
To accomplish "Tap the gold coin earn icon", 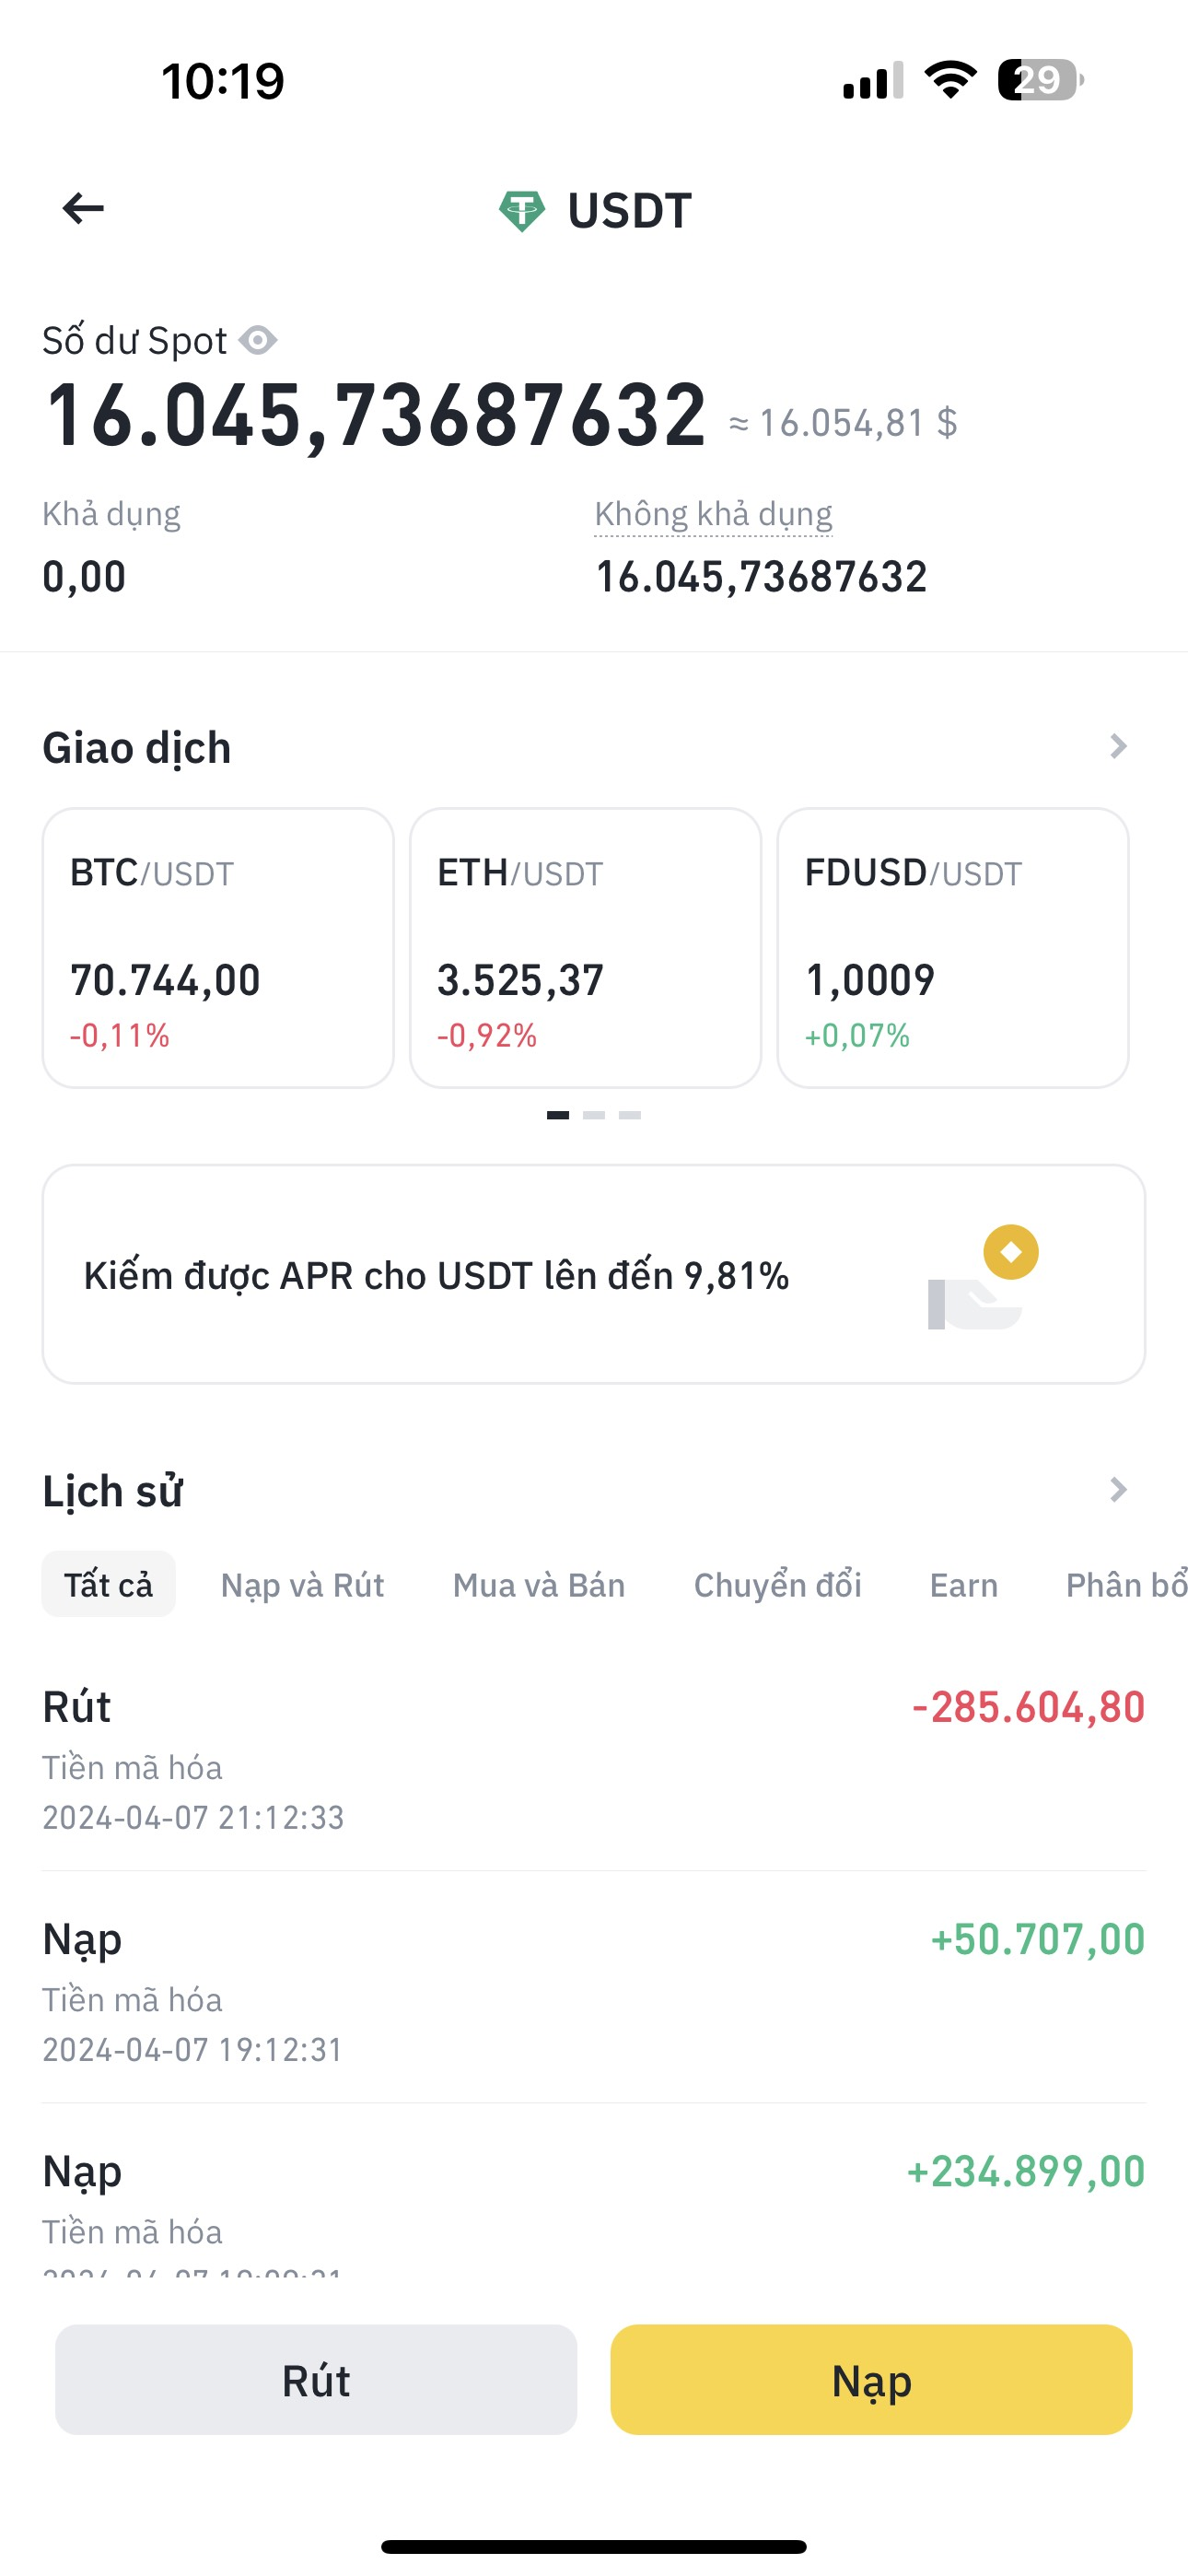I will click(x=1010, y=1252).
